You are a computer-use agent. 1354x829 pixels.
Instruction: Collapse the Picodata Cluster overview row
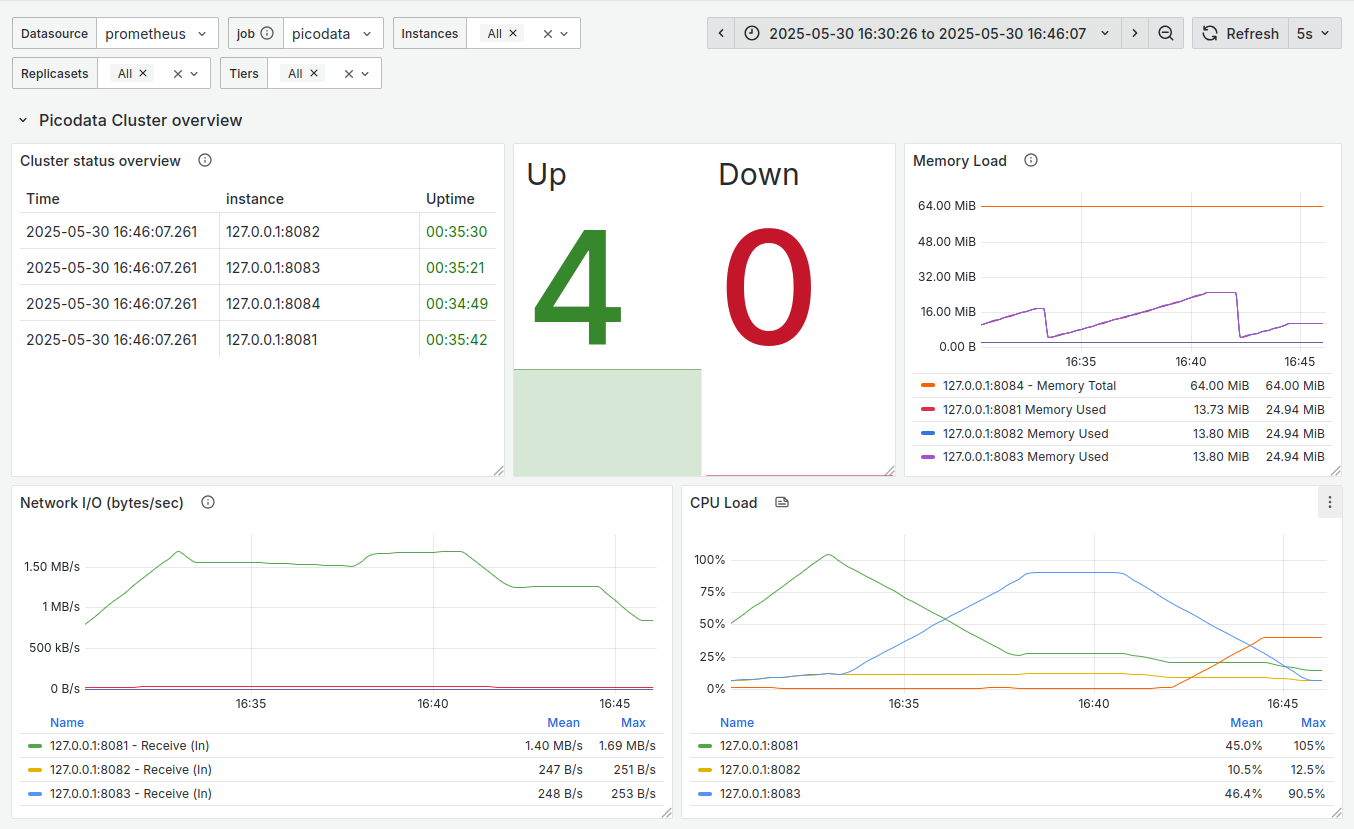[x=23, y=120]
